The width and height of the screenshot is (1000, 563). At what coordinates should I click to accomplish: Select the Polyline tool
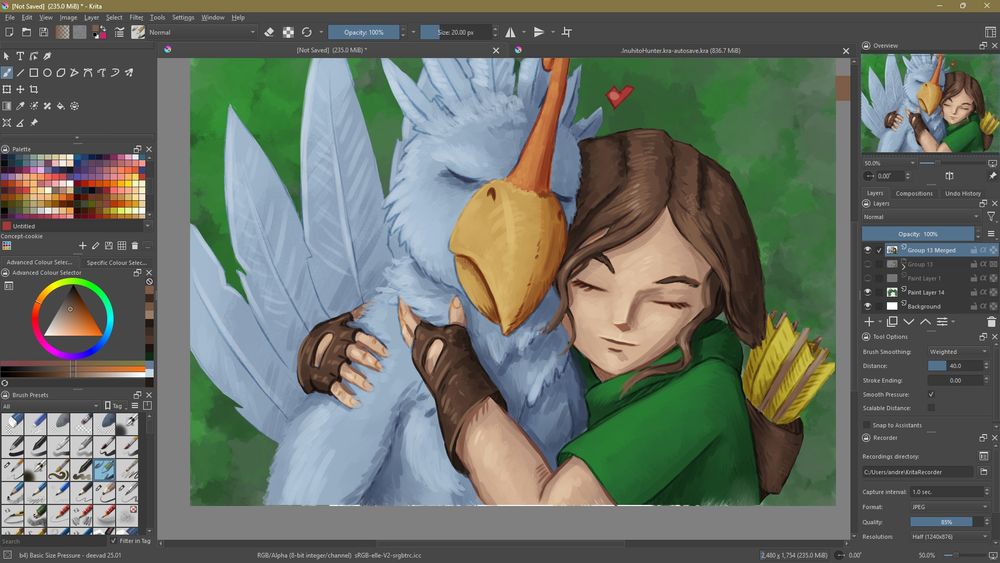75,73
